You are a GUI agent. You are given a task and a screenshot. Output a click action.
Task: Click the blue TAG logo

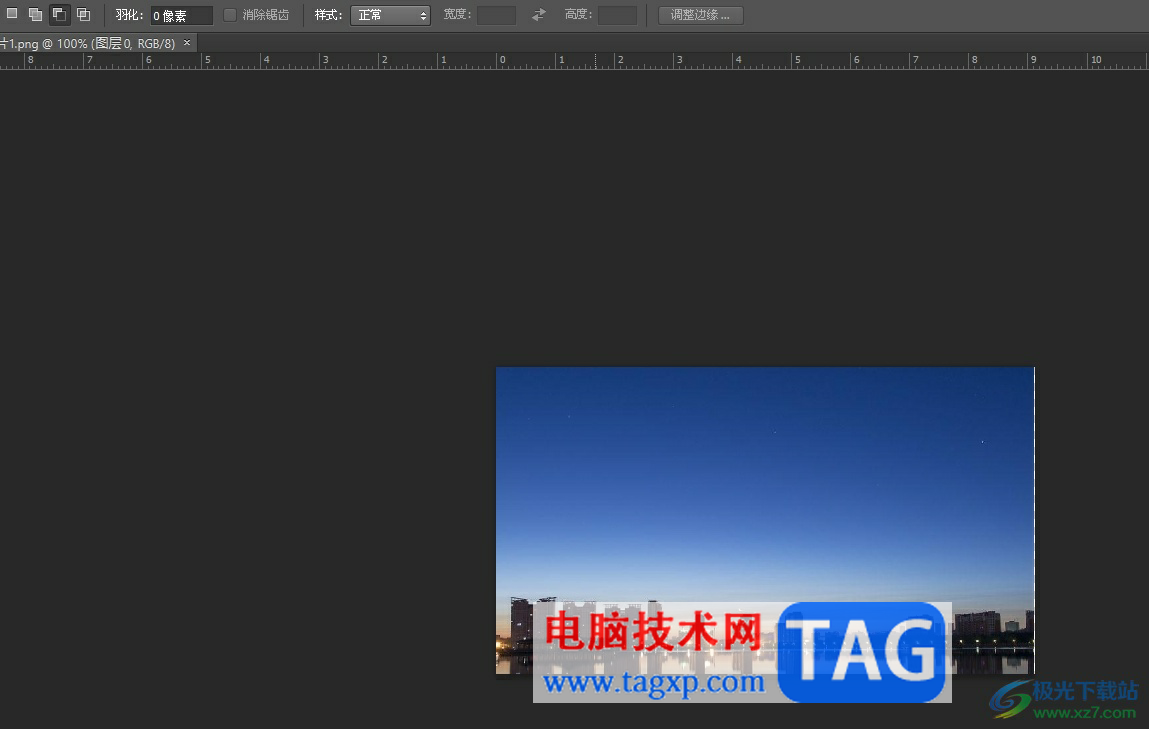pos(862,651)
